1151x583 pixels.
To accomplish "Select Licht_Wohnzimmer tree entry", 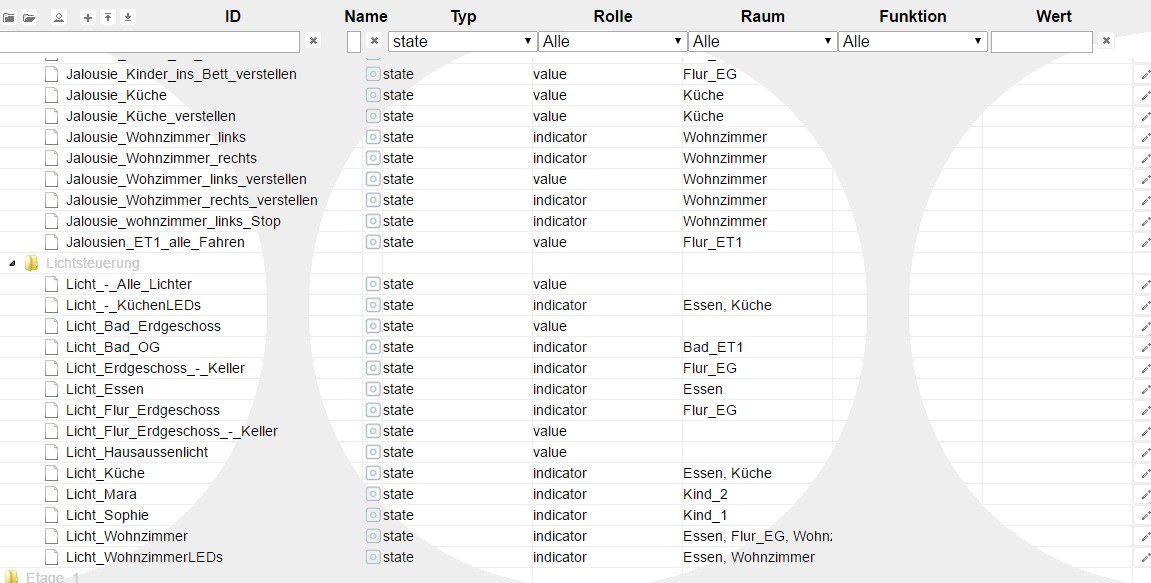I will [x=126, y=536].
